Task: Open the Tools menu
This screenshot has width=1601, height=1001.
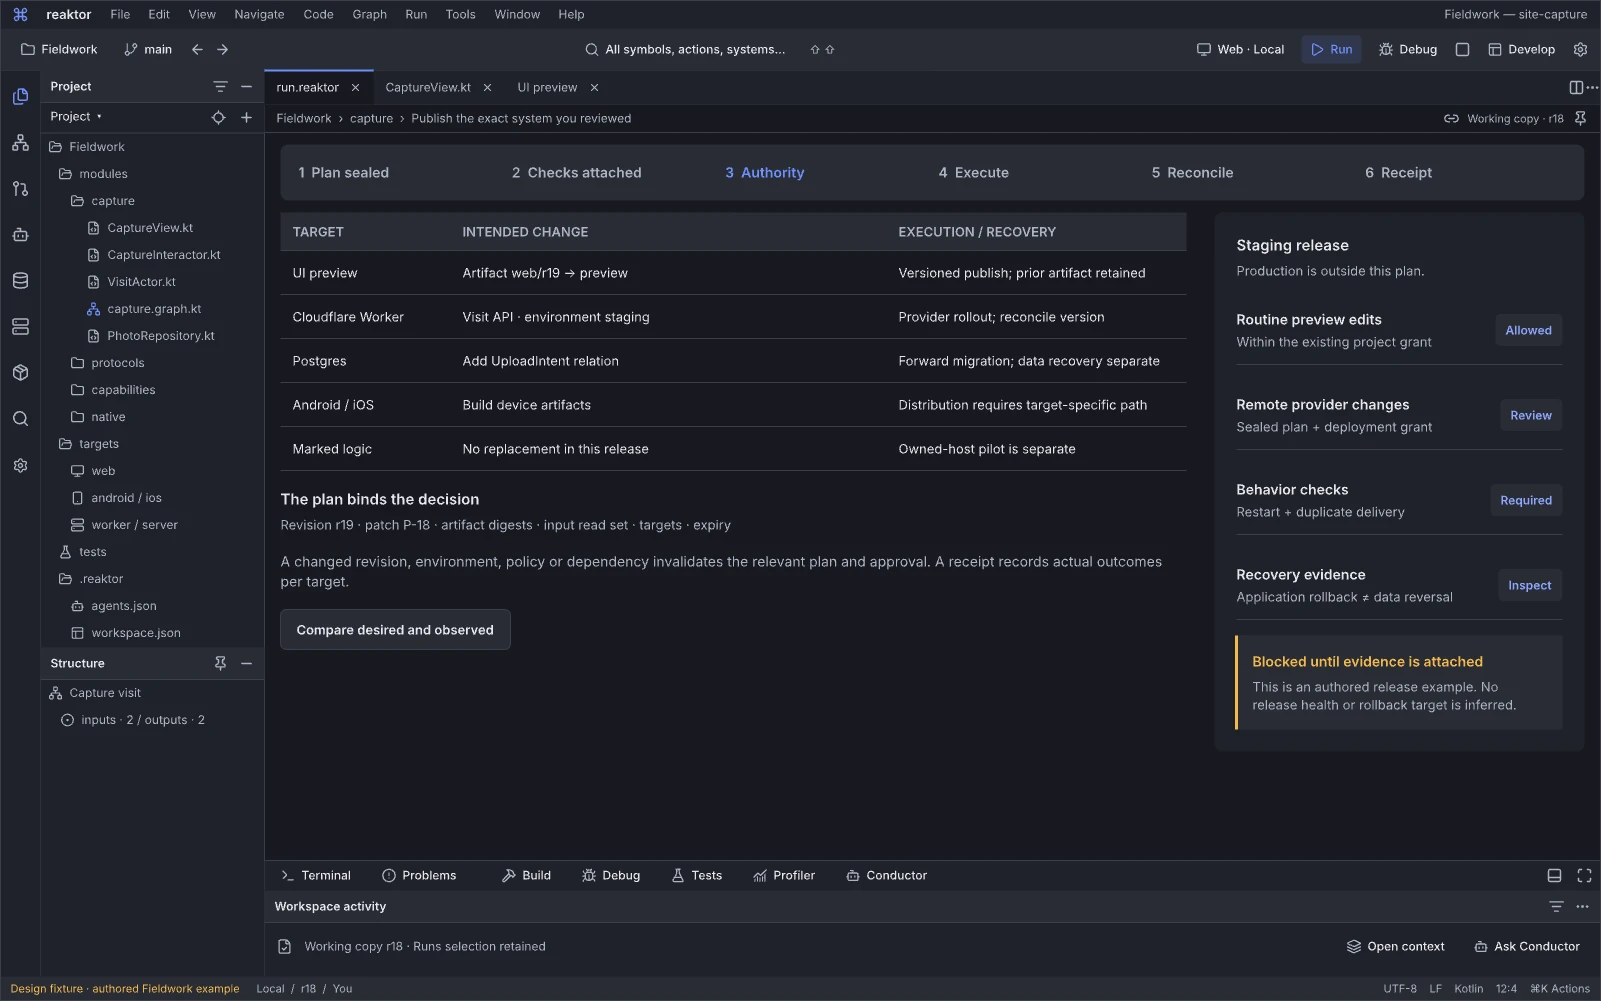Action: pyautogui.click(x=460, y=14)
